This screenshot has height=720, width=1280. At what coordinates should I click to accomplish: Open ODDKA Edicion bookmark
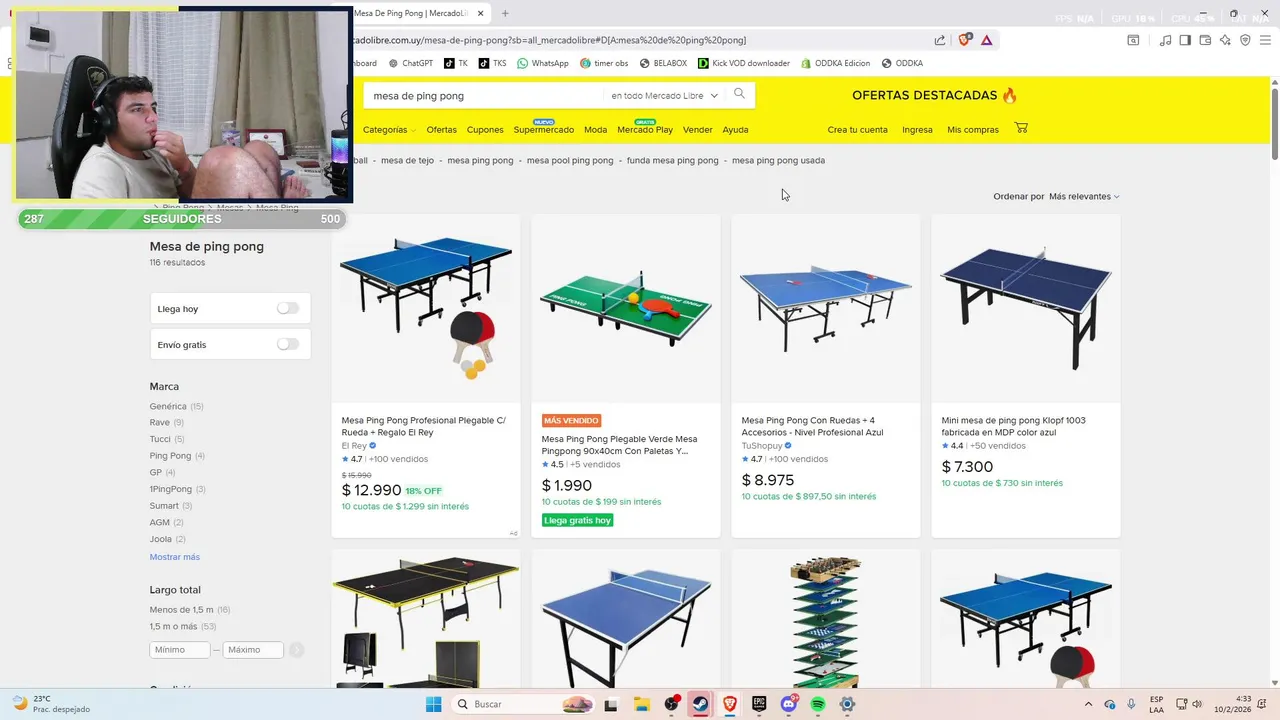point(836,63)
